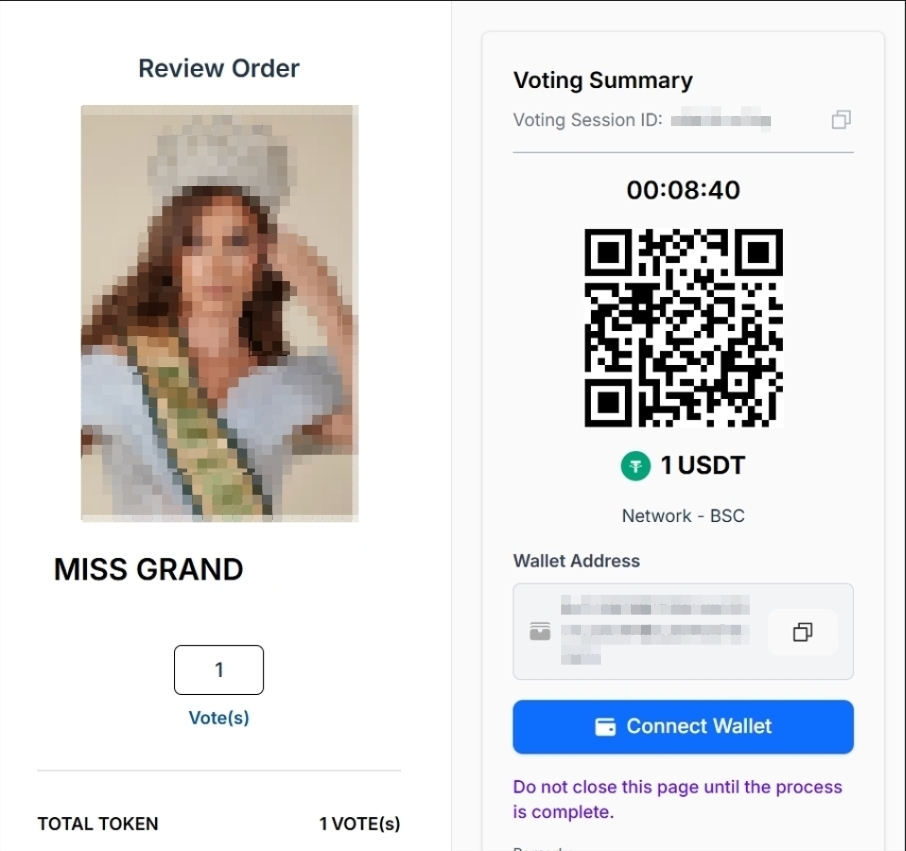Click the green Tether USDT logo

pos(635,465)
